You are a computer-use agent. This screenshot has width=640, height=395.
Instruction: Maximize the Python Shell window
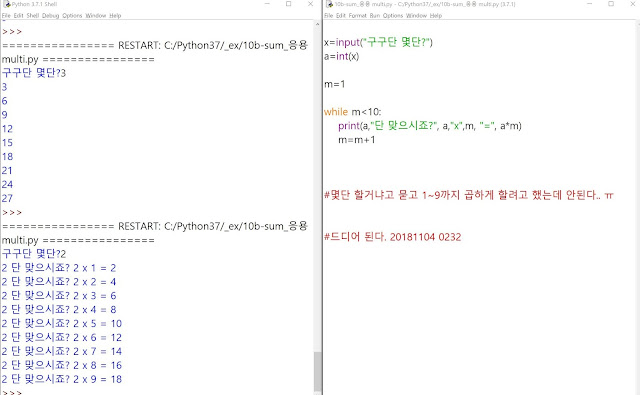[x=289, y=4]
